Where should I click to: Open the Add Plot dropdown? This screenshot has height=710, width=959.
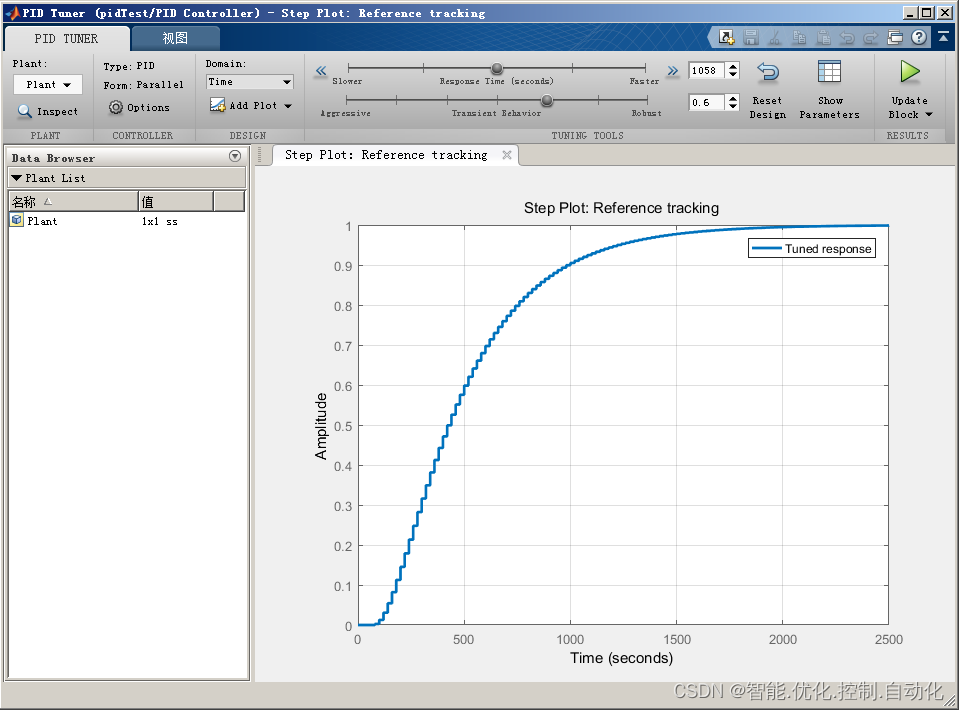tap(251, 105)
